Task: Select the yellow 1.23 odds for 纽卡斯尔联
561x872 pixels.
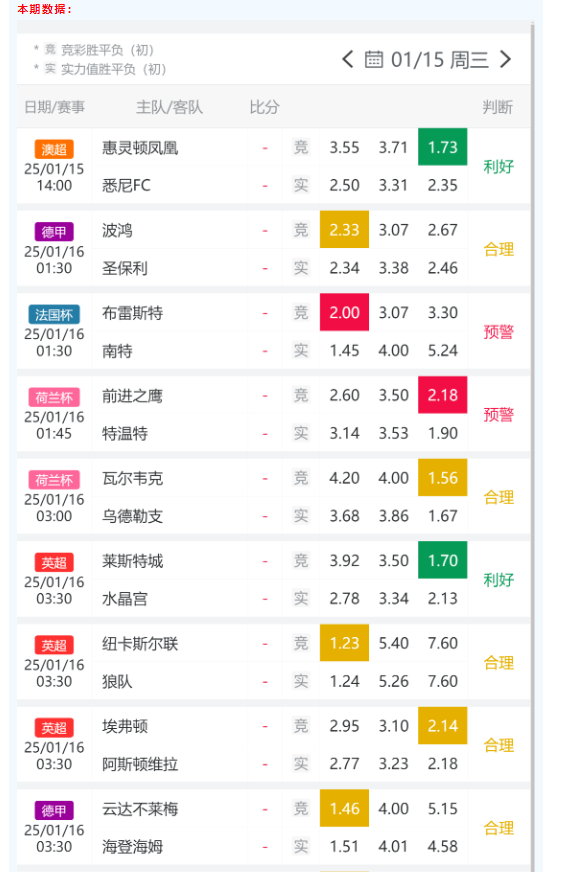Action: point(344,643)
